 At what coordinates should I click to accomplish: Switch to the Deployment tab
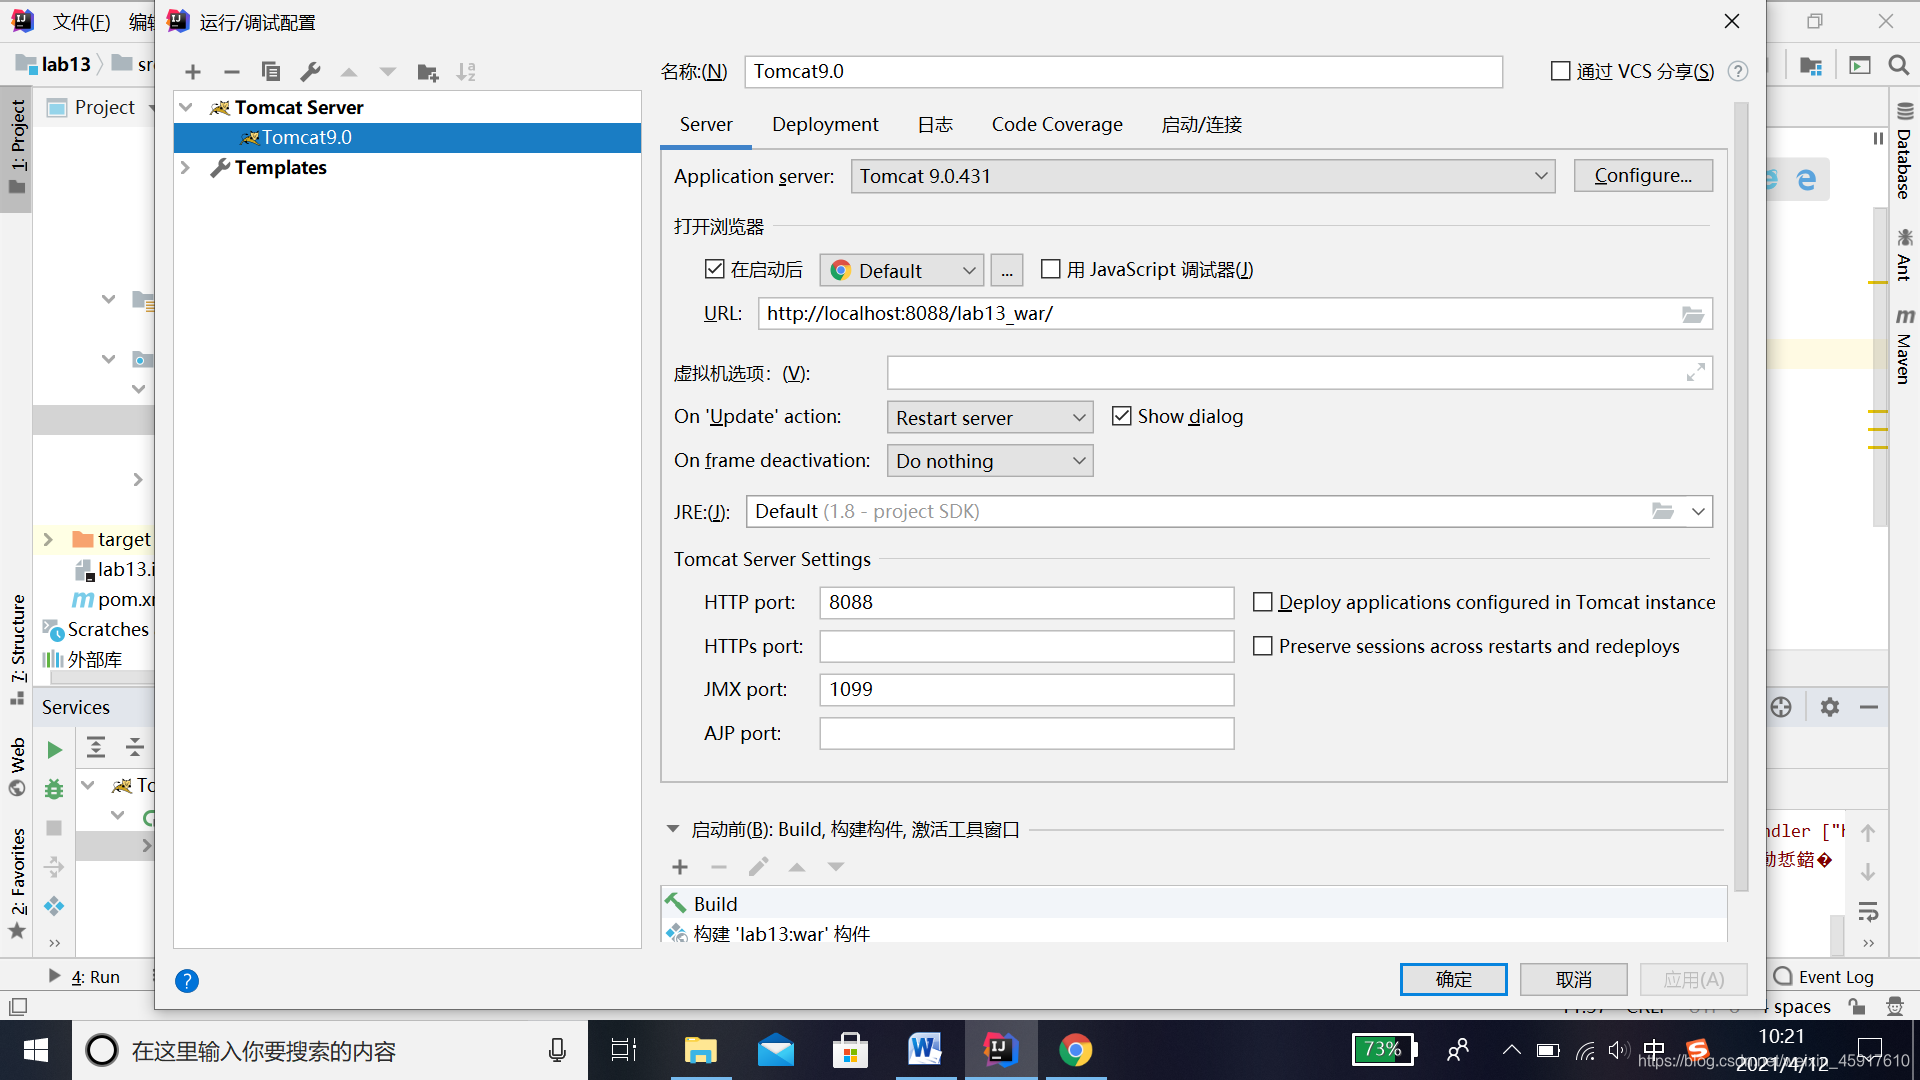(825, 124)
